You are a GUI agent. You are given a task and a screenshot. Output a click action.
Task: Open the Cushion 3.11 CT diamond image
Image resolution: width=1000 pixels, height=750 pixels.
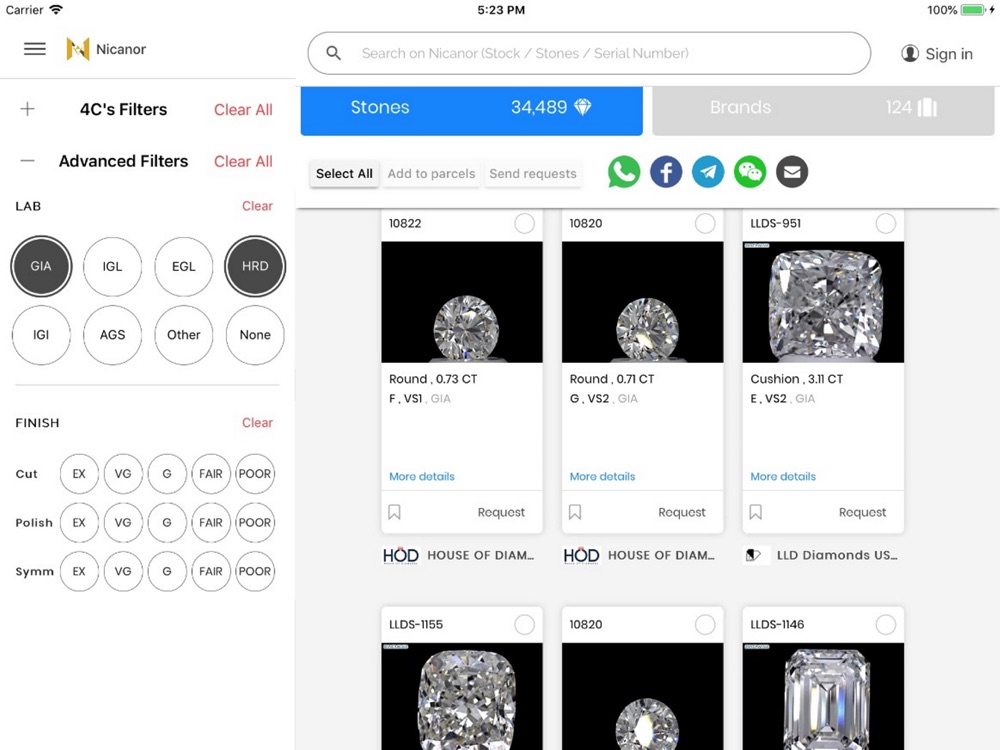(x=823, y=302)
